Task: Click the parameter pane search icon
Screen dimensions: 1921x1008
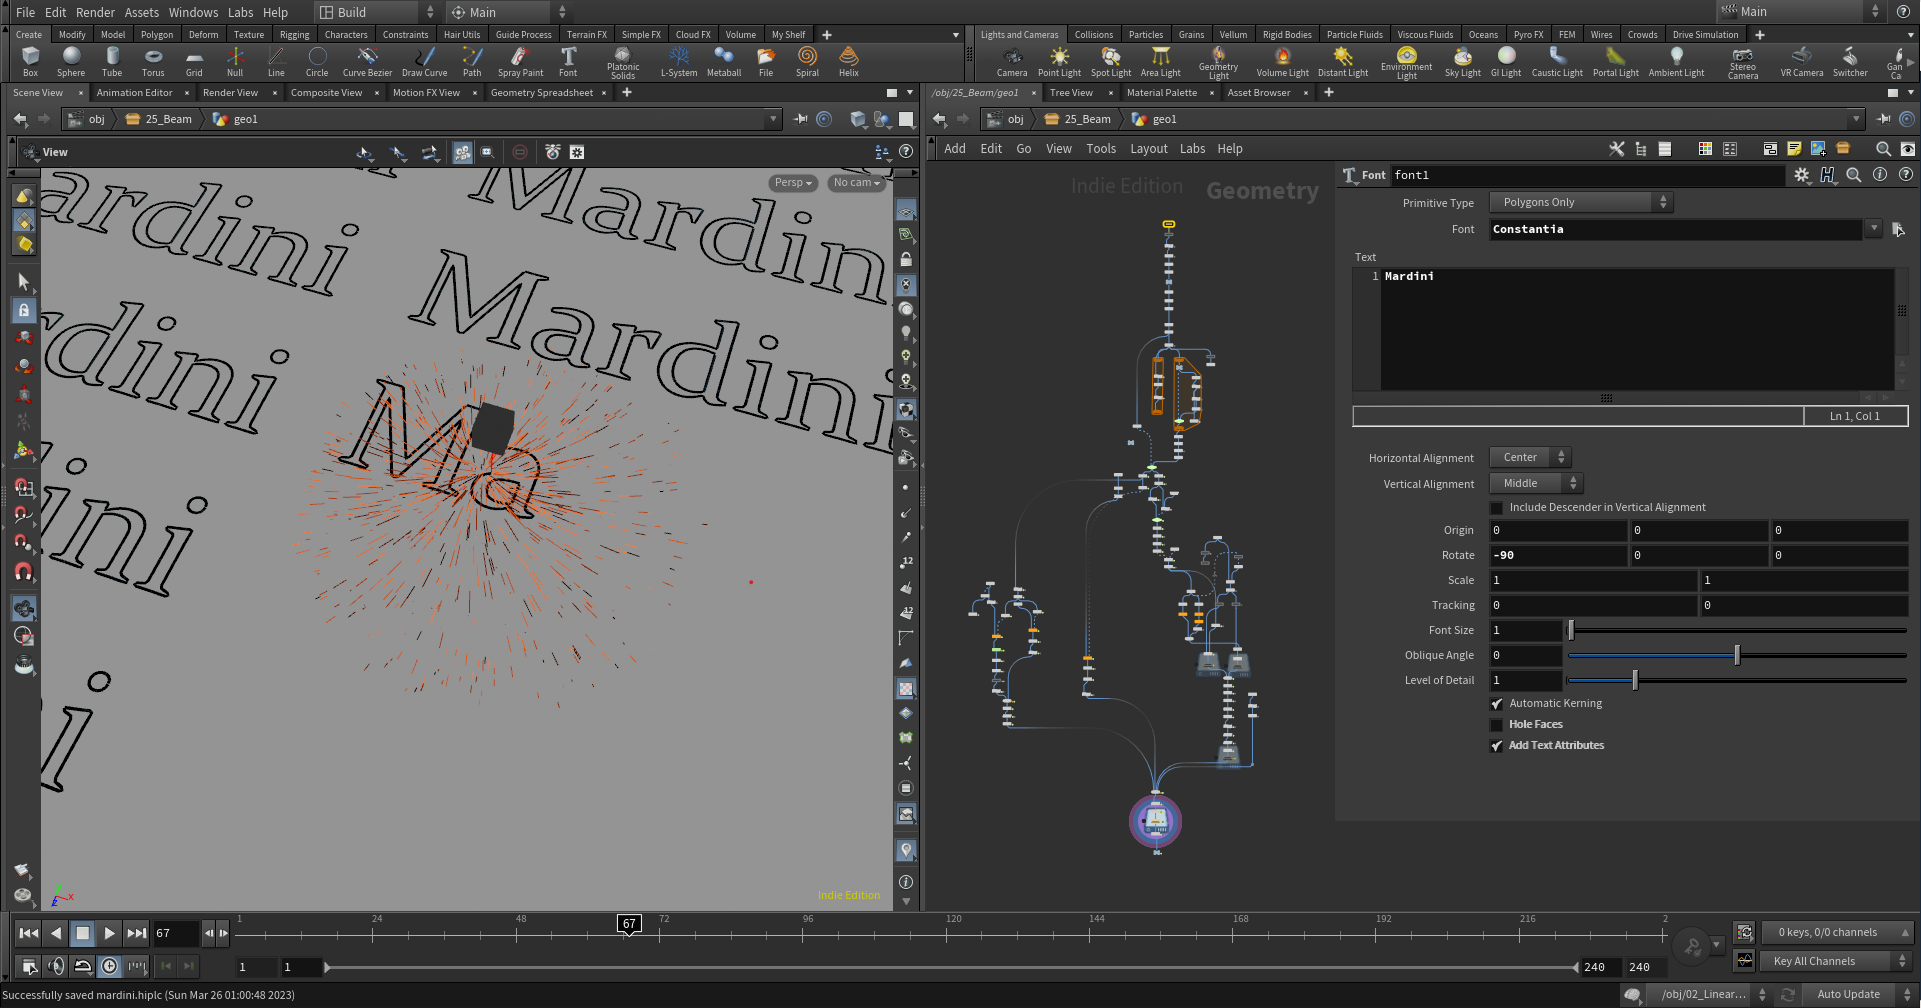Action: point(1854,175)
